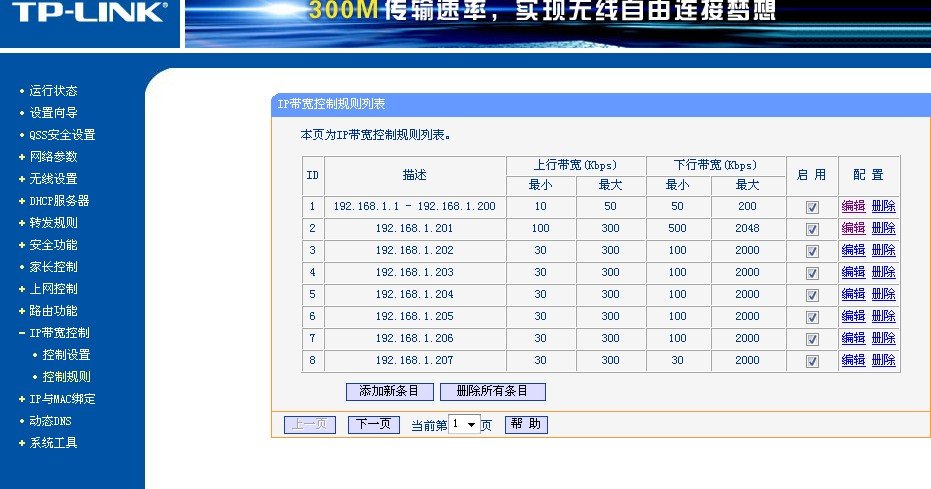Select the 192.168.1.1 - 192.168.1.200 description cell
Viewport: 931px width, 489px height.
414,207
